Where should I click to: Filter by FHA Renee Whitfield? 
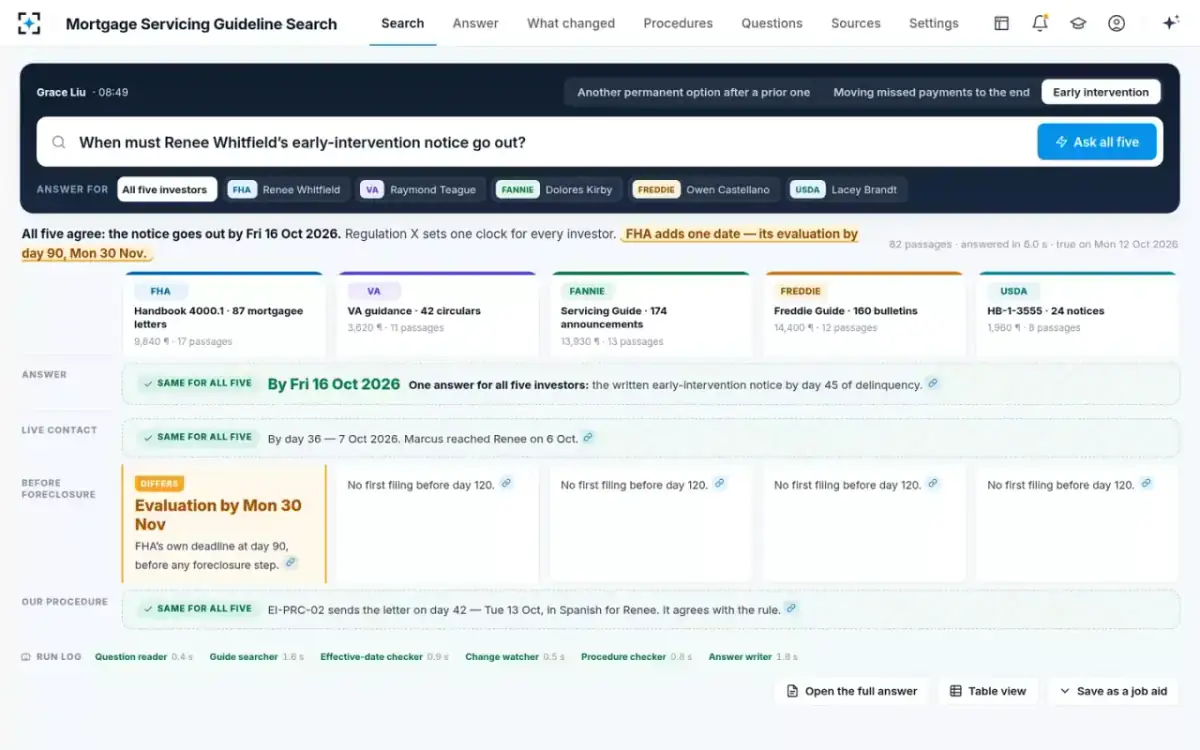click(x=287, y=189)
